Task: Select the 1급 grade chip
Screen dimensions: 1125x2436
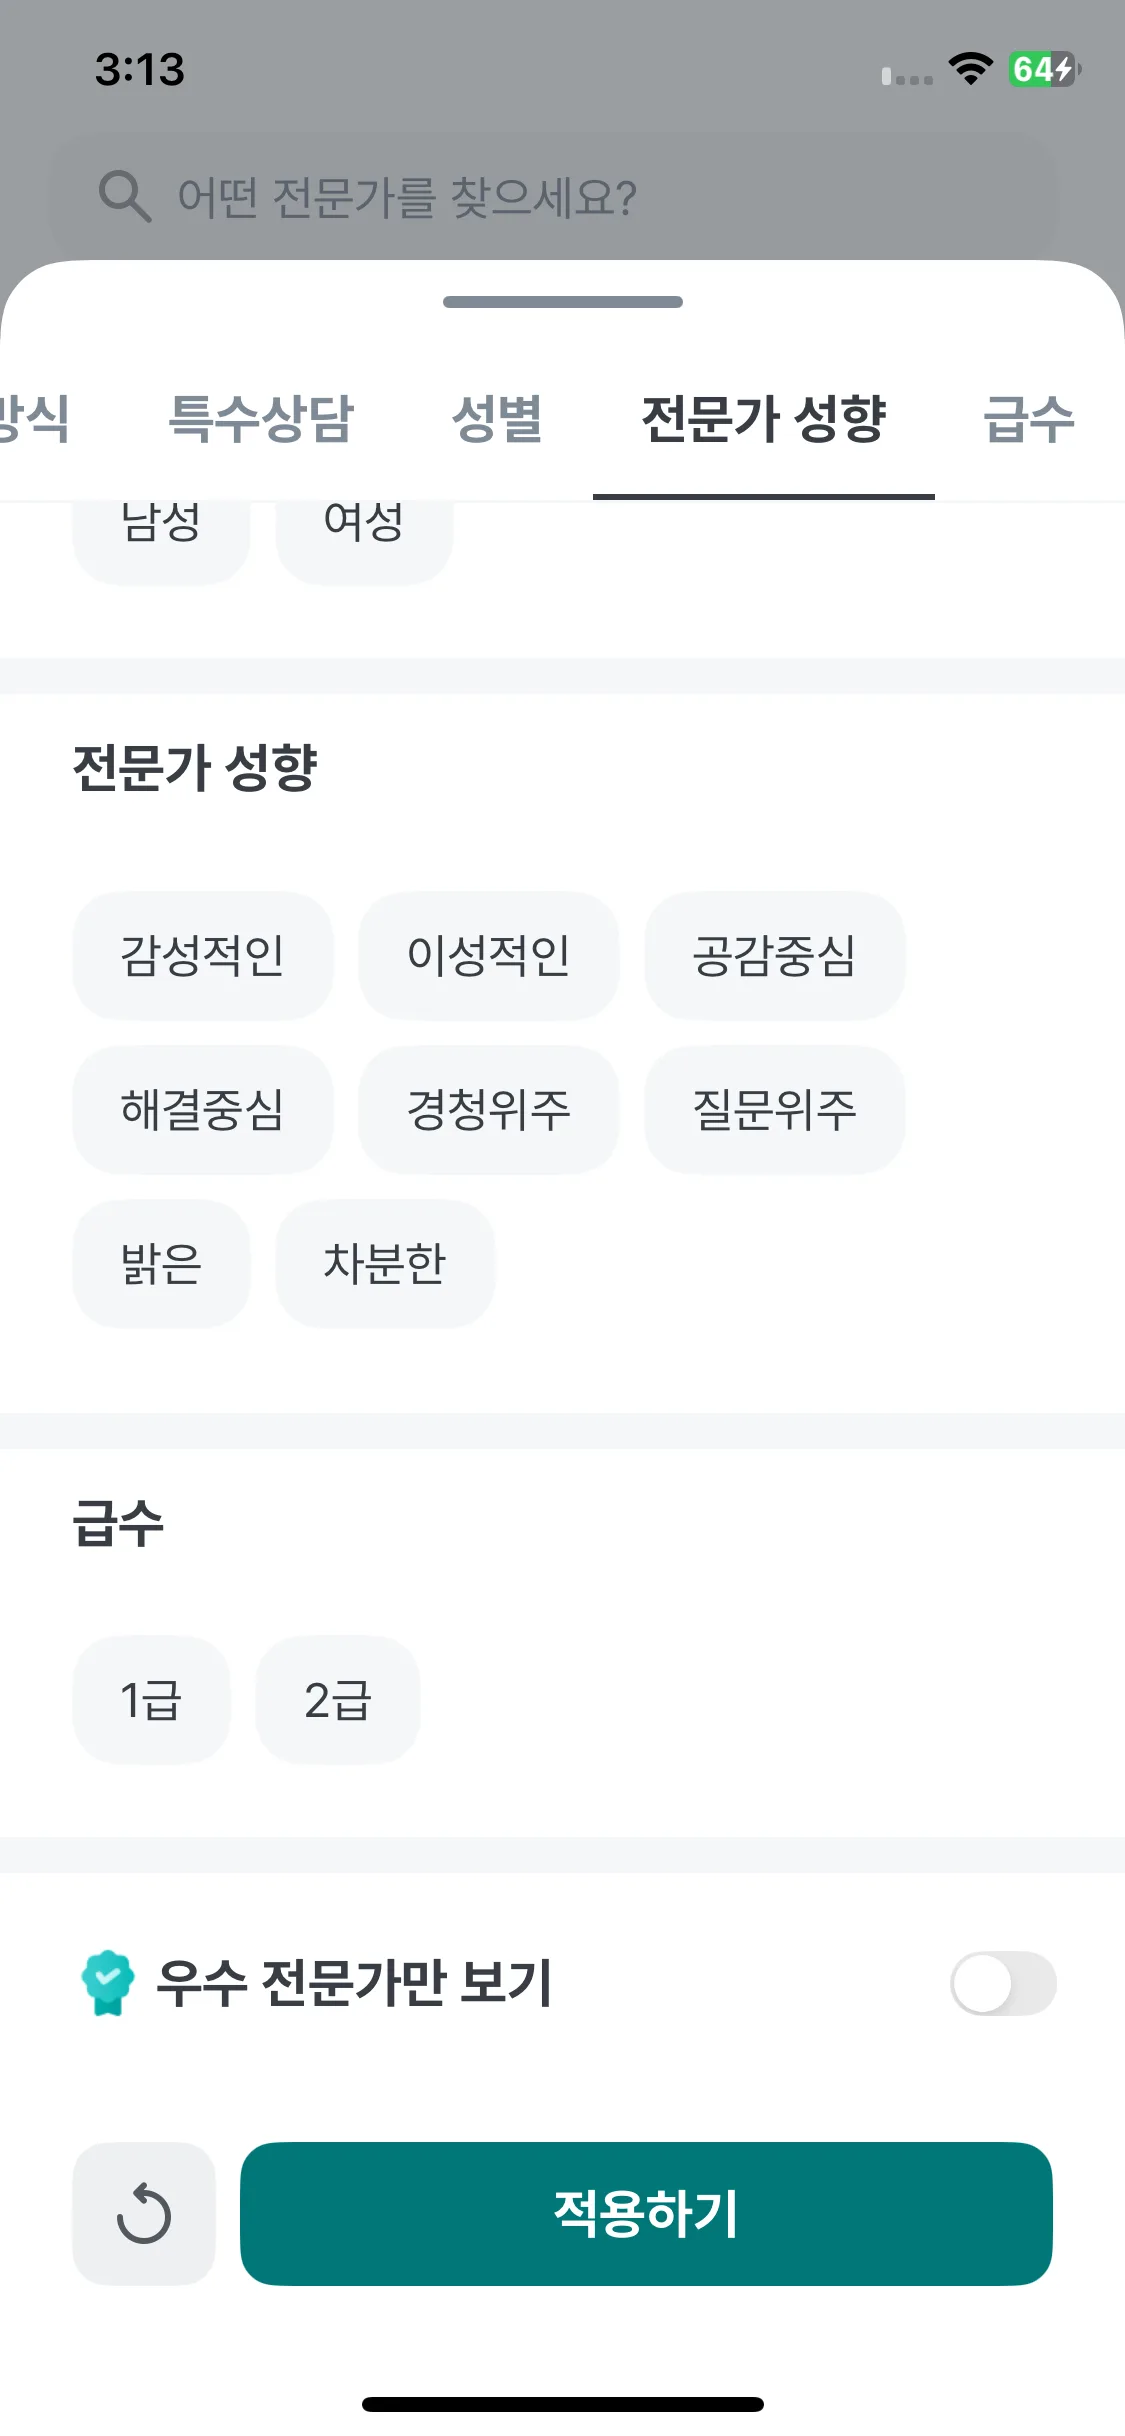Action: [152, 1700]
